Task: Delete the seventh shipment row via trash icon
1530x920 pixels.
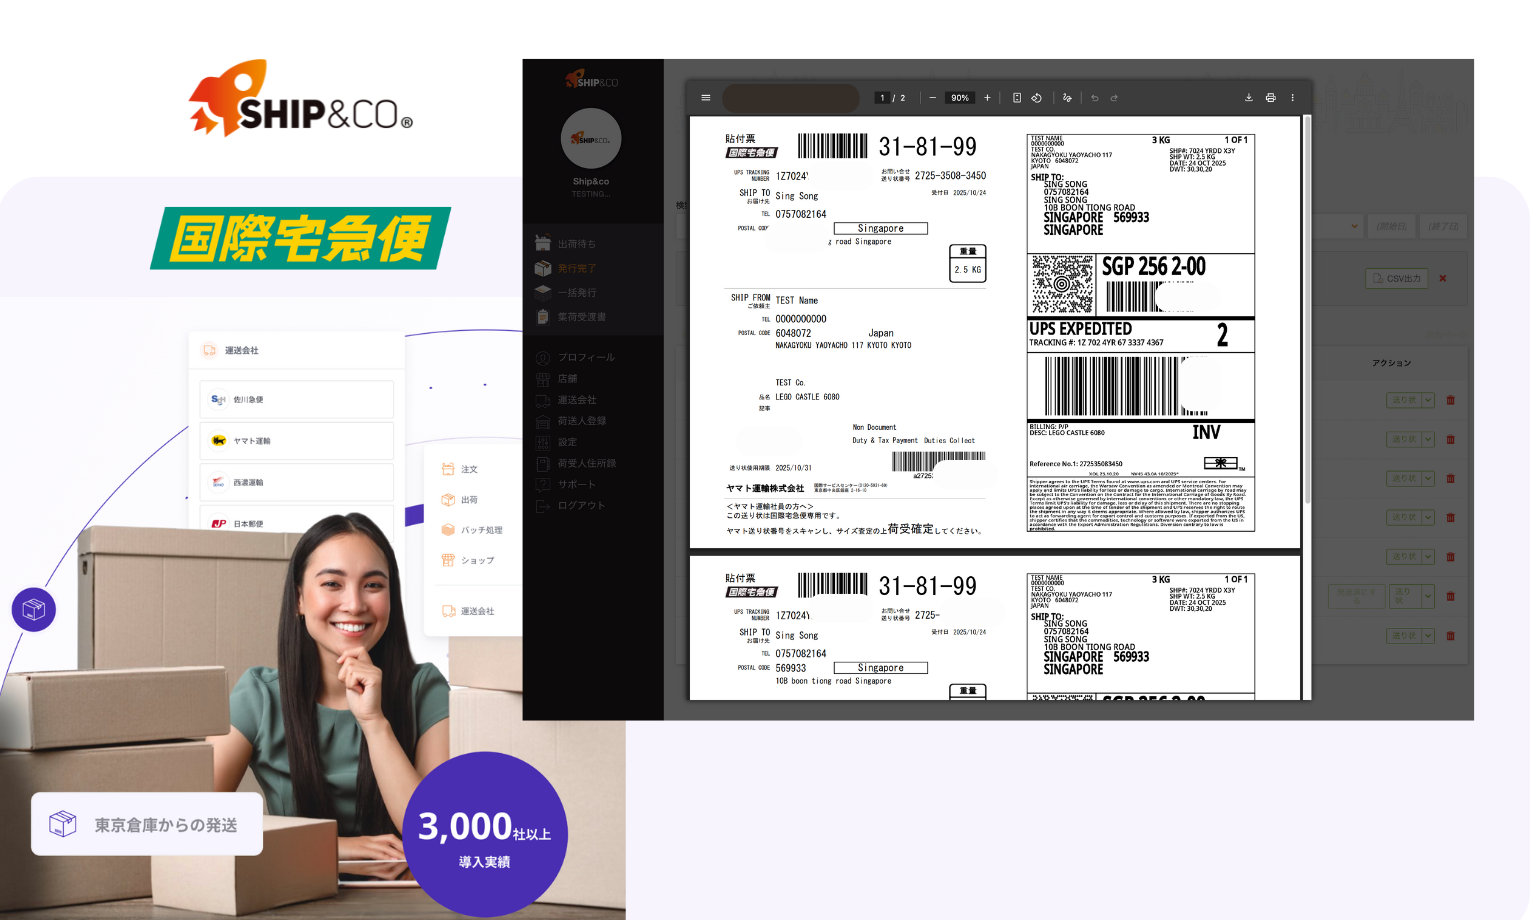Action: [x=1451, y=636]
